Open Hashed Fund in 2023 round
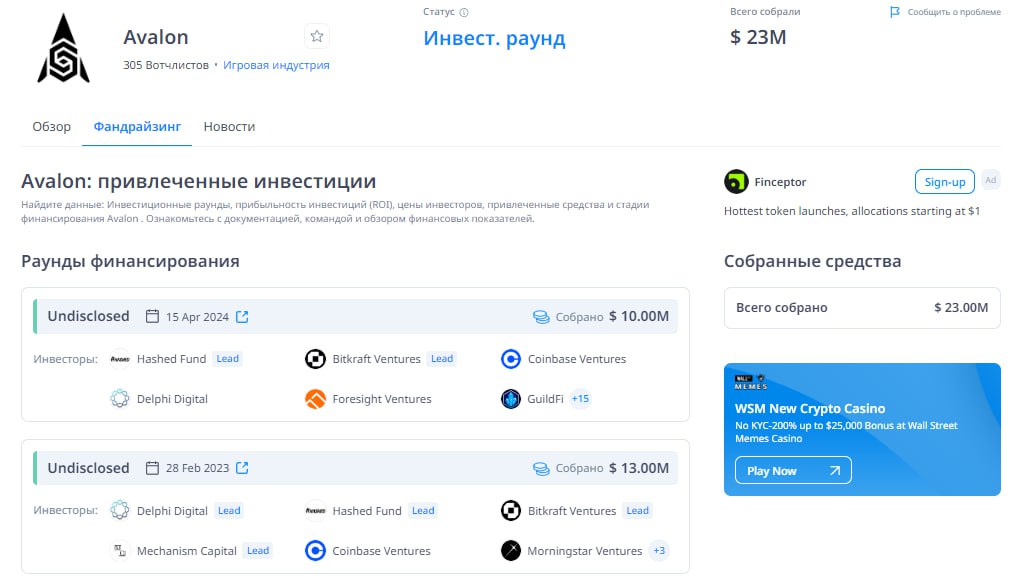The height and width of the screenshot is (586, 1030). click(367, 510)
